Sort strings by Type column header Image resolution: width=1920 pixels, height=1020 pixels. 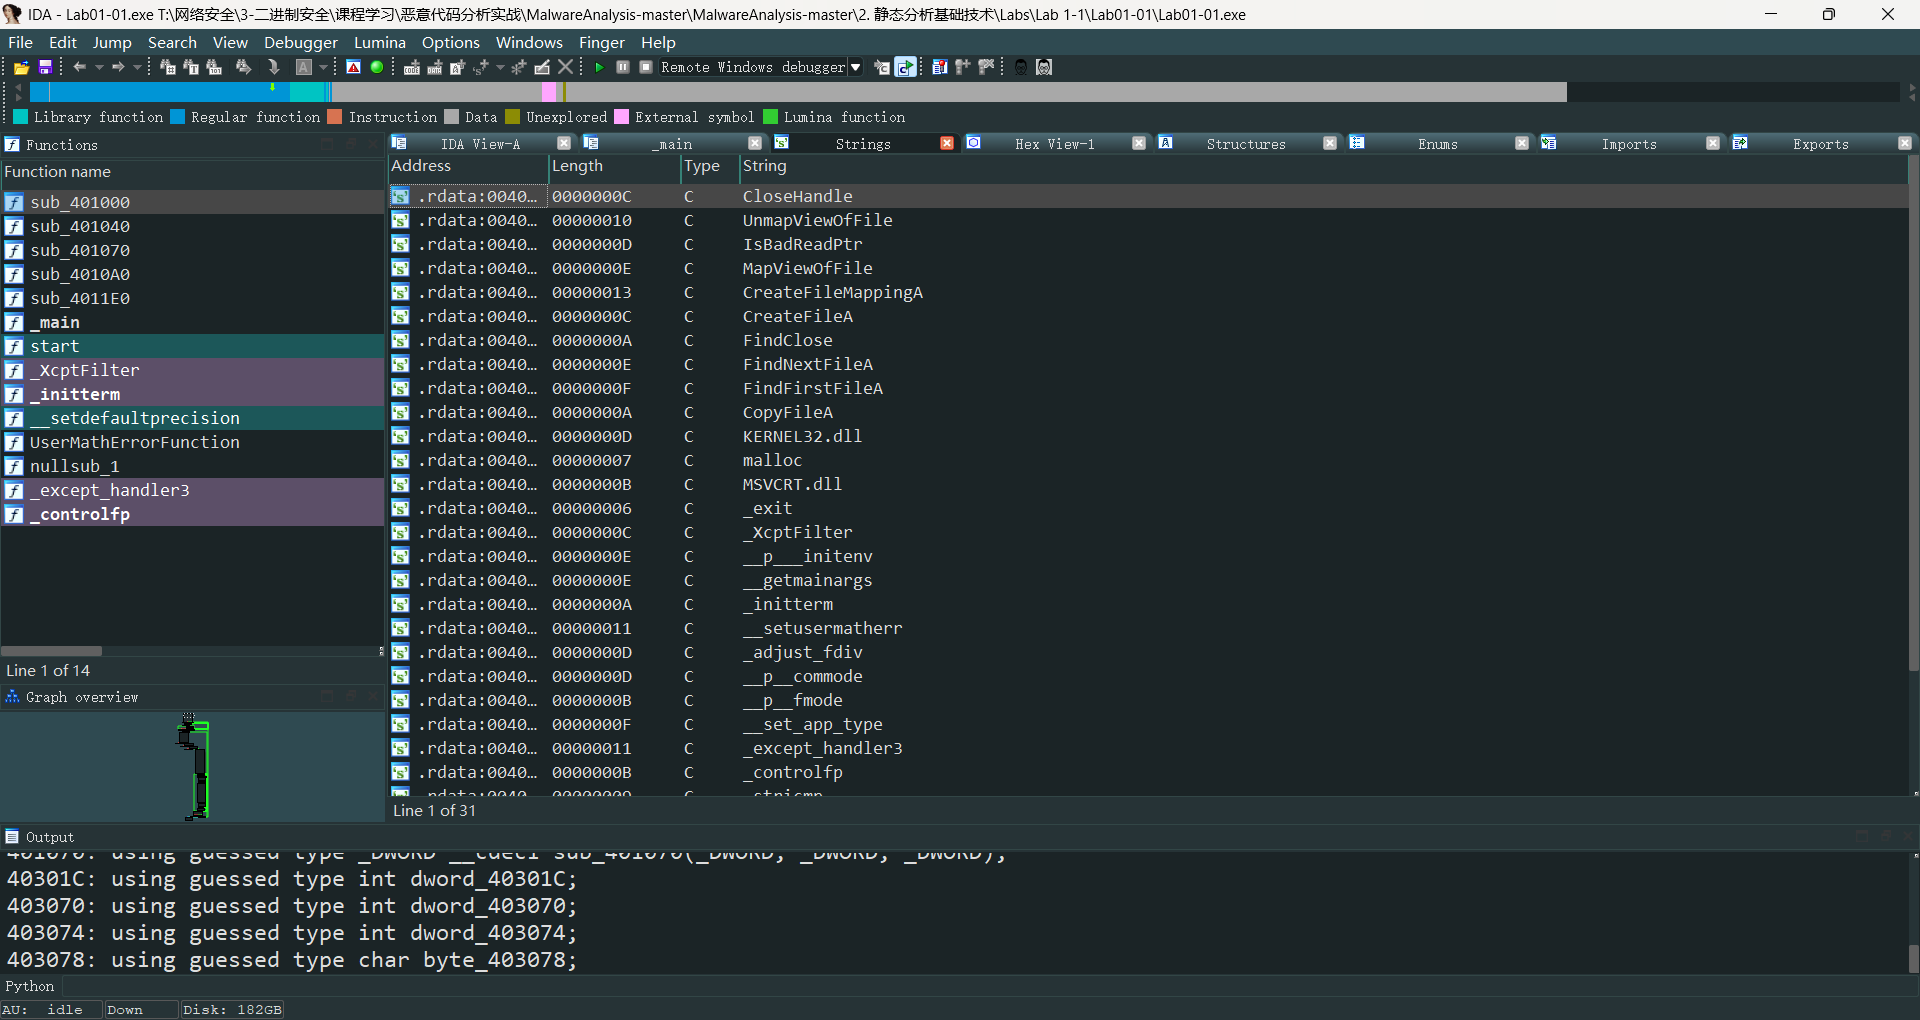[x=709, y=166]
